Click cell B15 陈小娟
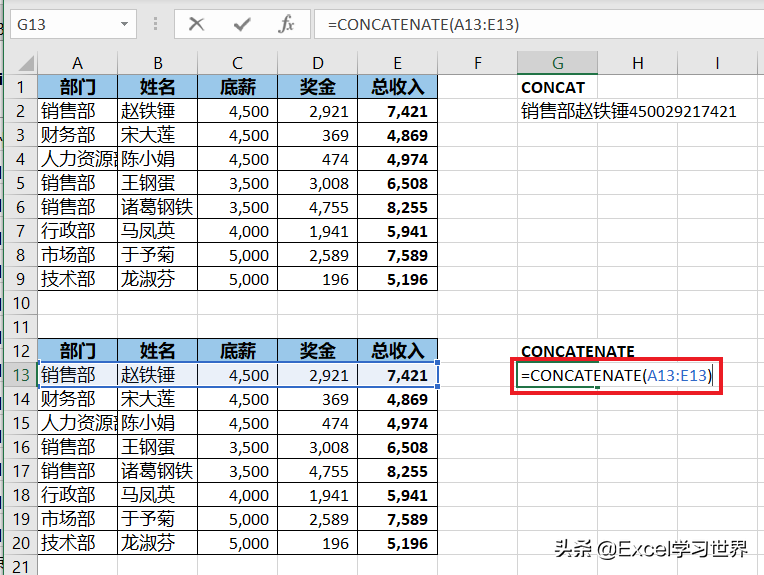Screen dimensions: 764x575 pos(157,423)
